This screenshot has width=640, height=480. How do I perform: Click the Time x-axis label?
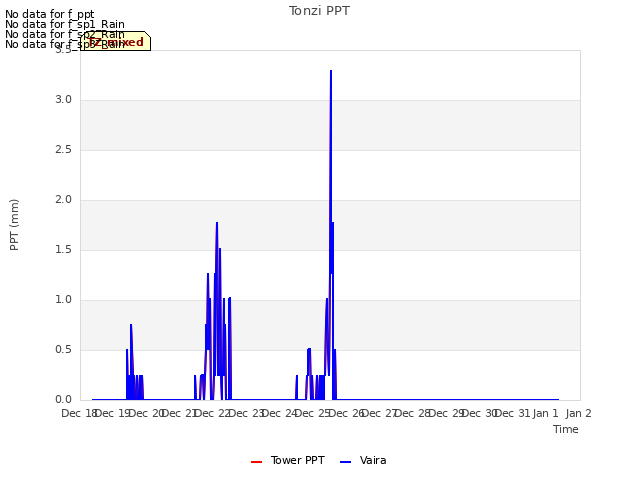pos(566,429)
